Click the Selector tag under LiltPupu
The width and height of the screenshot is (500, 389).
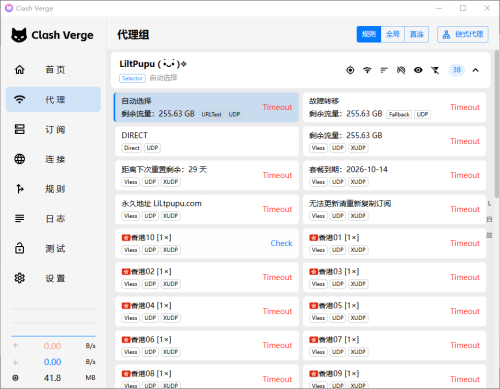pyautogui.click(x=132, y=78)
